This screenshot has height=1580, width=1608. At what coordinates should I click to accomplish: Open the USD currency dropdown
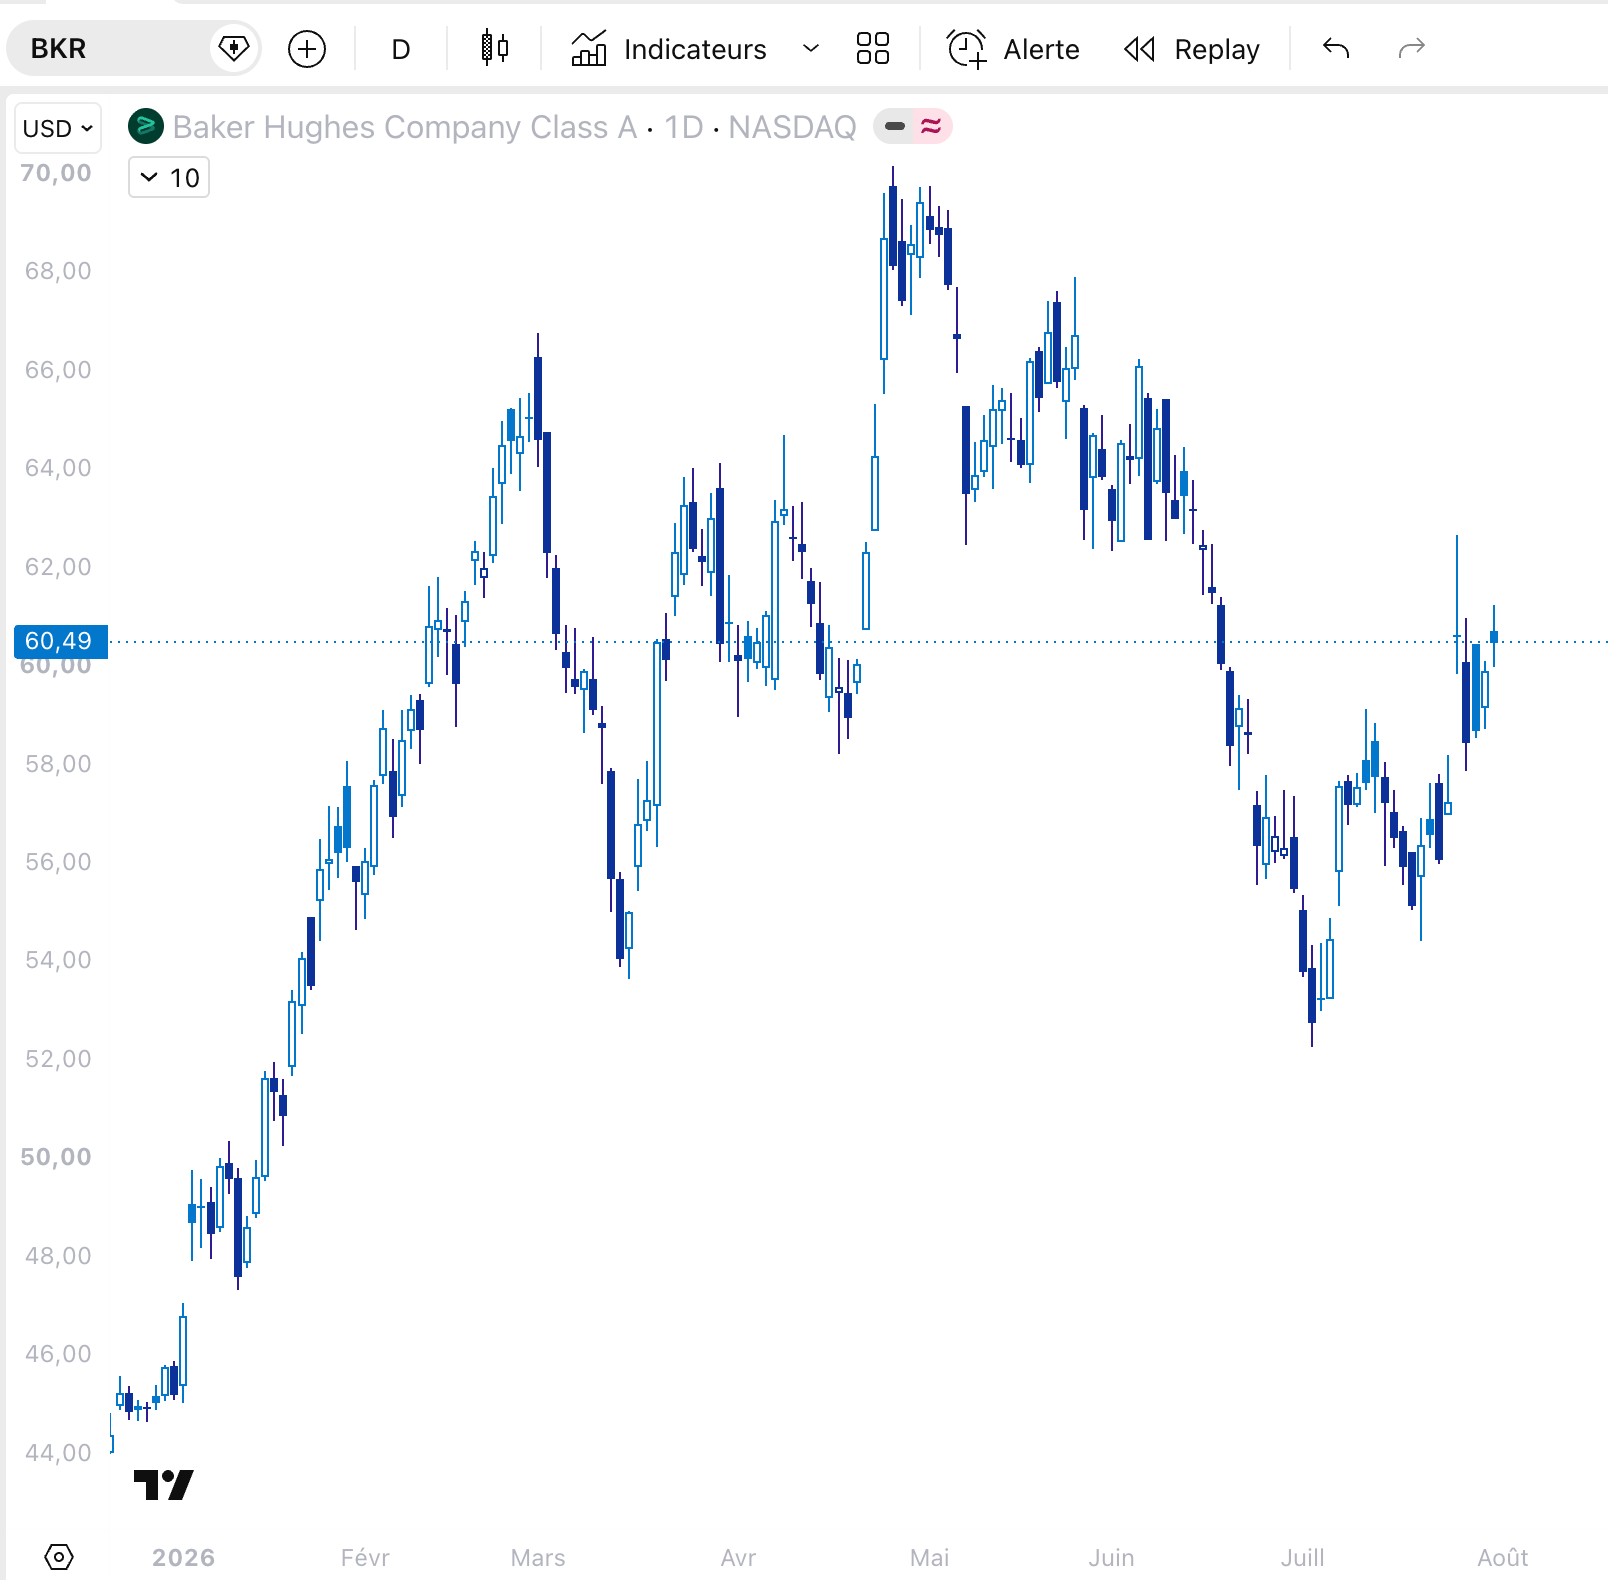point(58,129)
